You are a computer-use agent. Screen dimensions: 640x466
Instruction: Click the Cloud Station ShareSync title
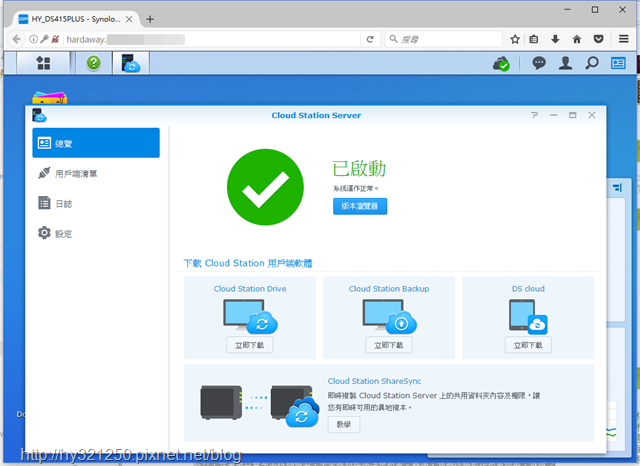click(374, 381)
